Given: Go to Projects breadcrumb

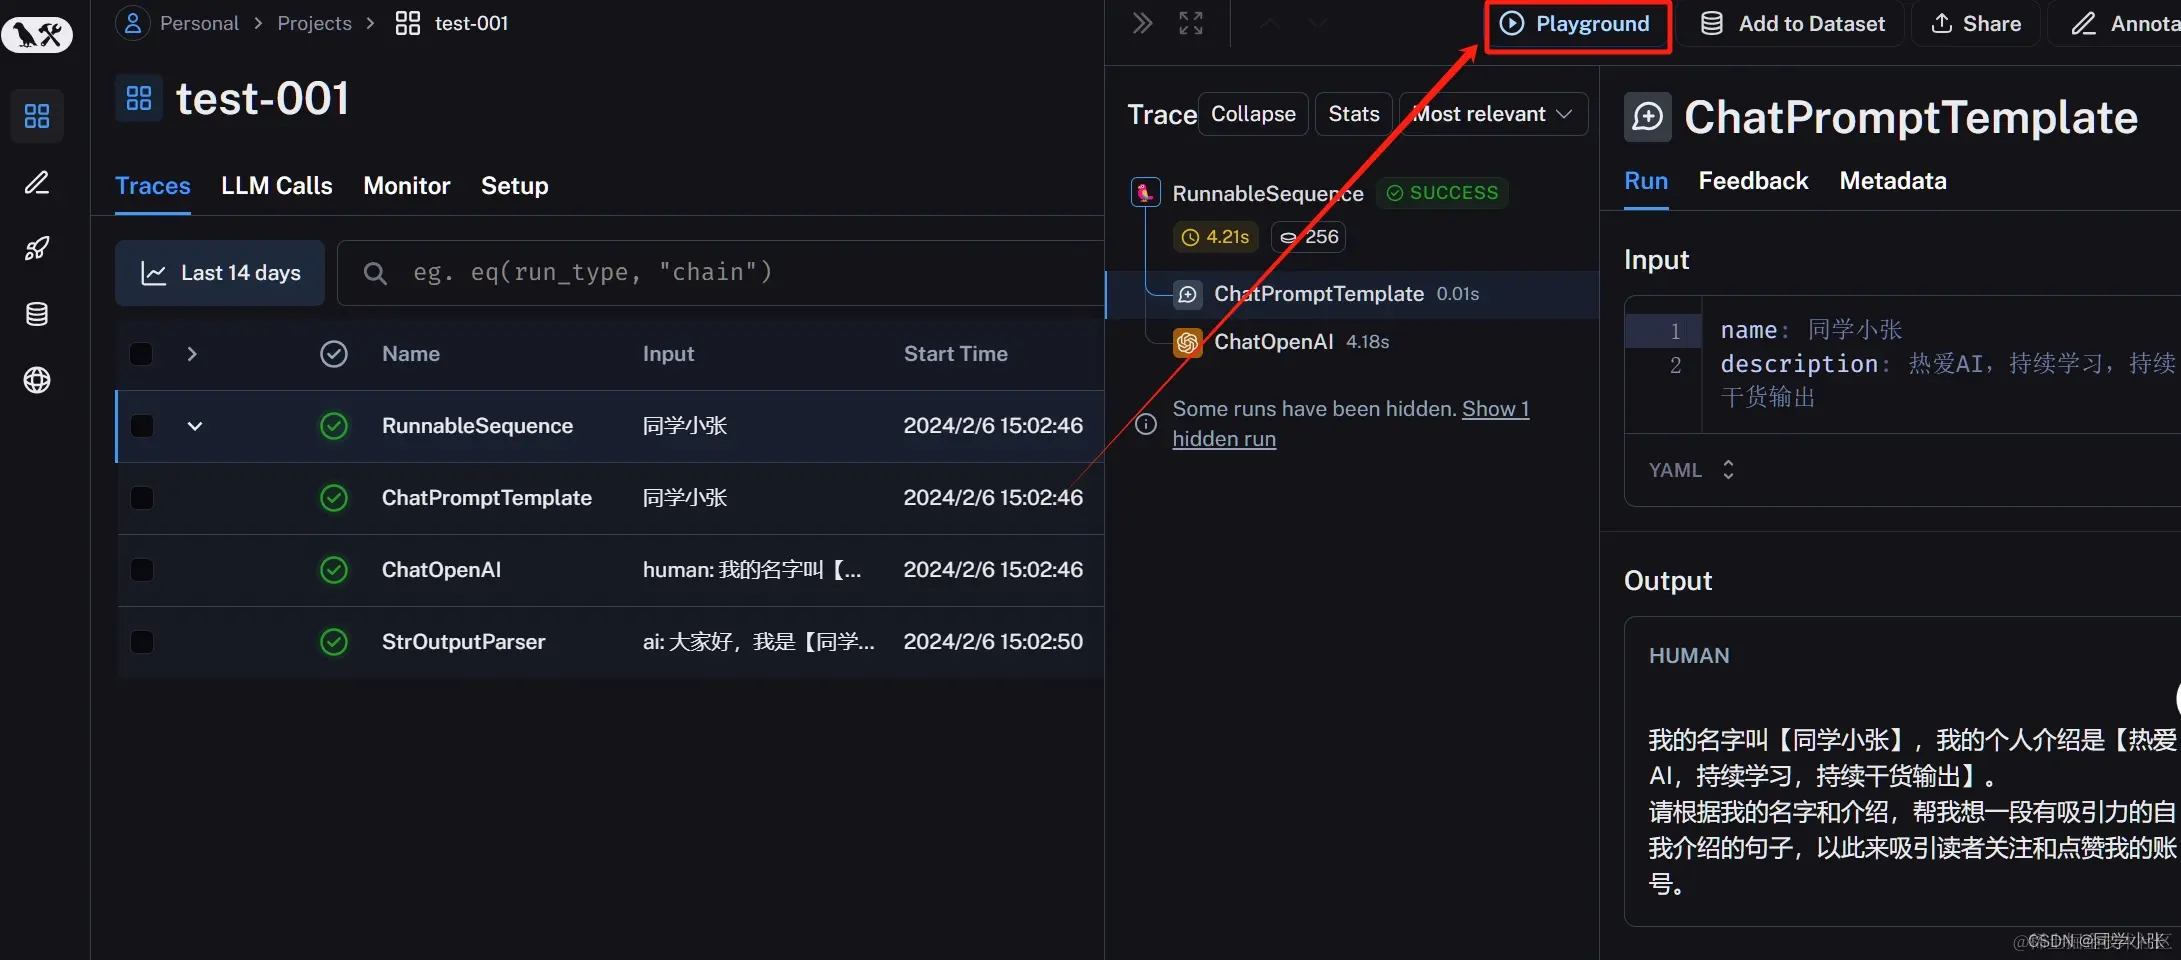Looking at the screenshot, I should (314, 23).
